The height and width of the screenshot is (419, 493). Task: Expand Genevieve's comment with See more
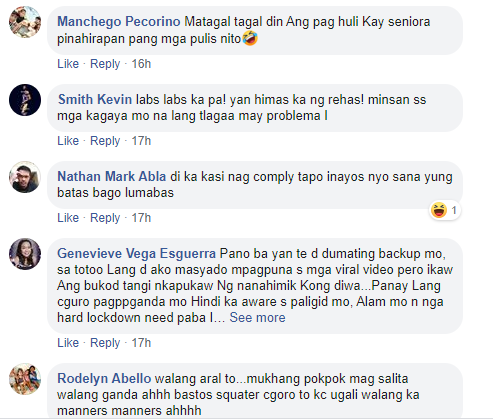[x=257, y=317]
